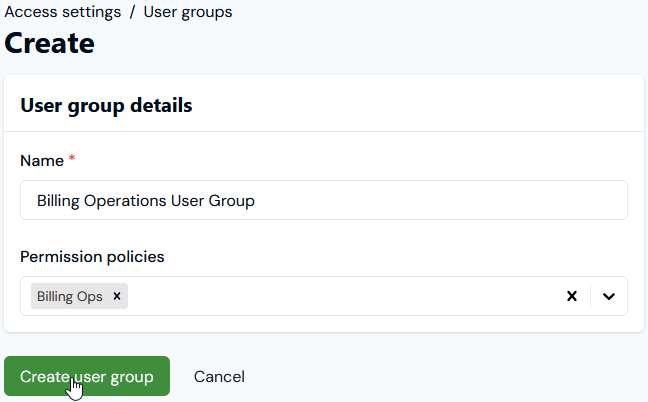Select the Billing Ops chip text
648x402 pixels.
(x=69, y=296)
